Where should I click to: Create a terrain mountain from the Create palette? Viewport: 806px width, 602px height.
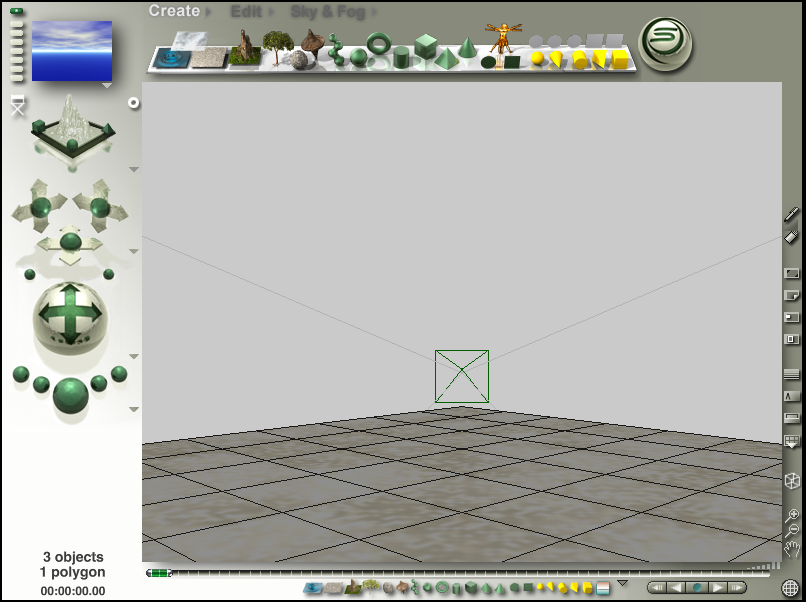point(246,49)
